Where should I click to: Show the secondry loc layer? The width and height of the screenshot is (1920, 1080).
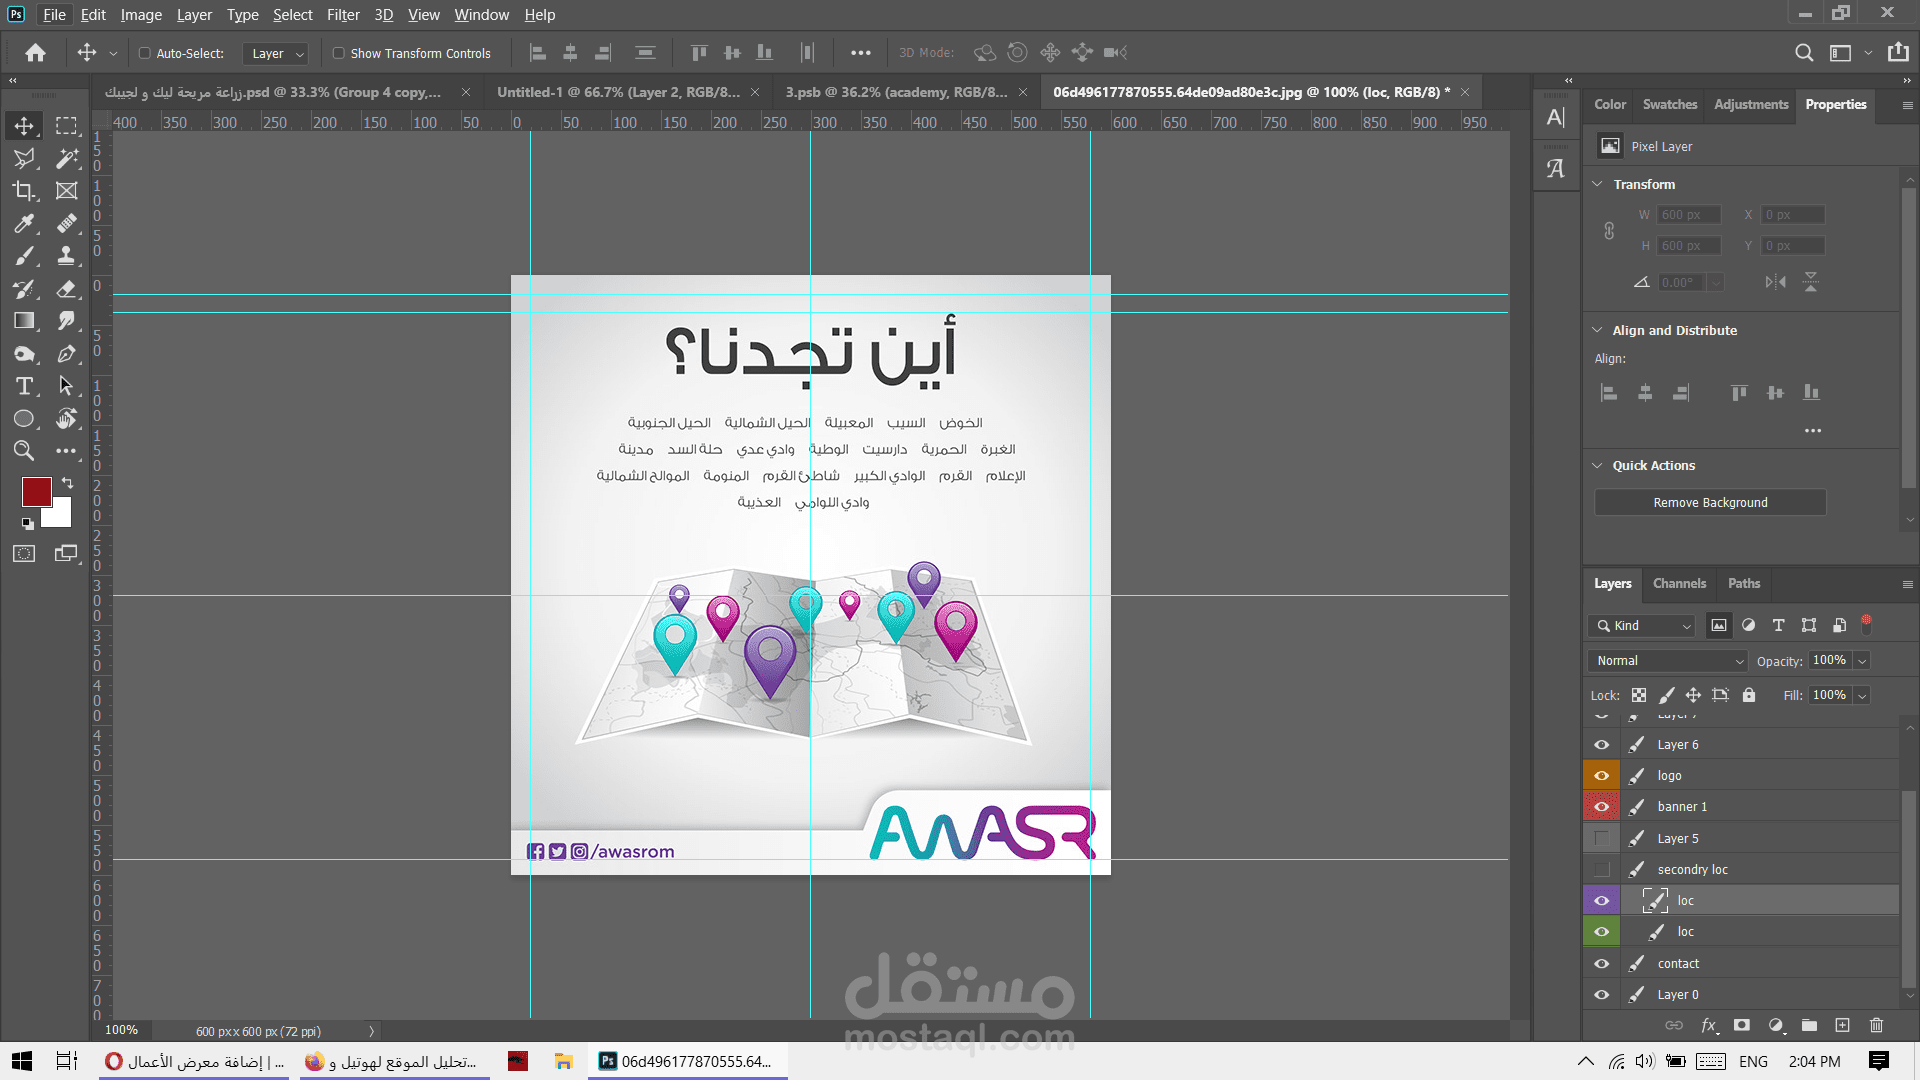1601,870
